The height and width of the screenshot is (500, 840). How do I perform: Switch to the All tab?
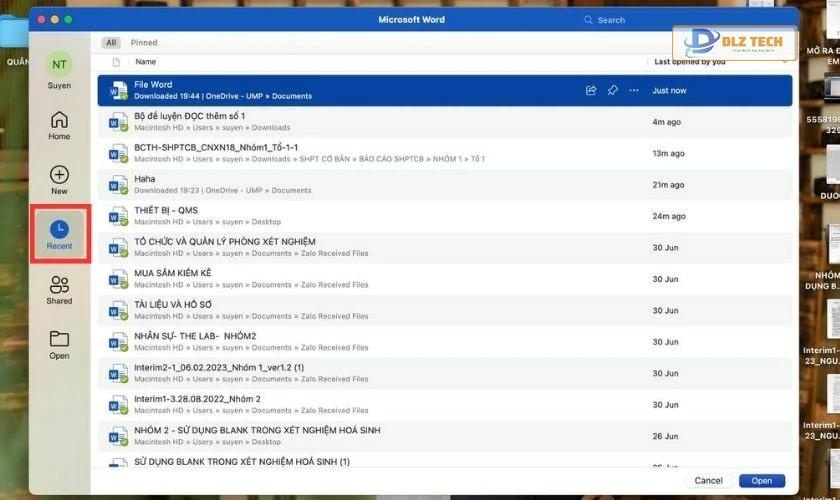tap(111, 42)
